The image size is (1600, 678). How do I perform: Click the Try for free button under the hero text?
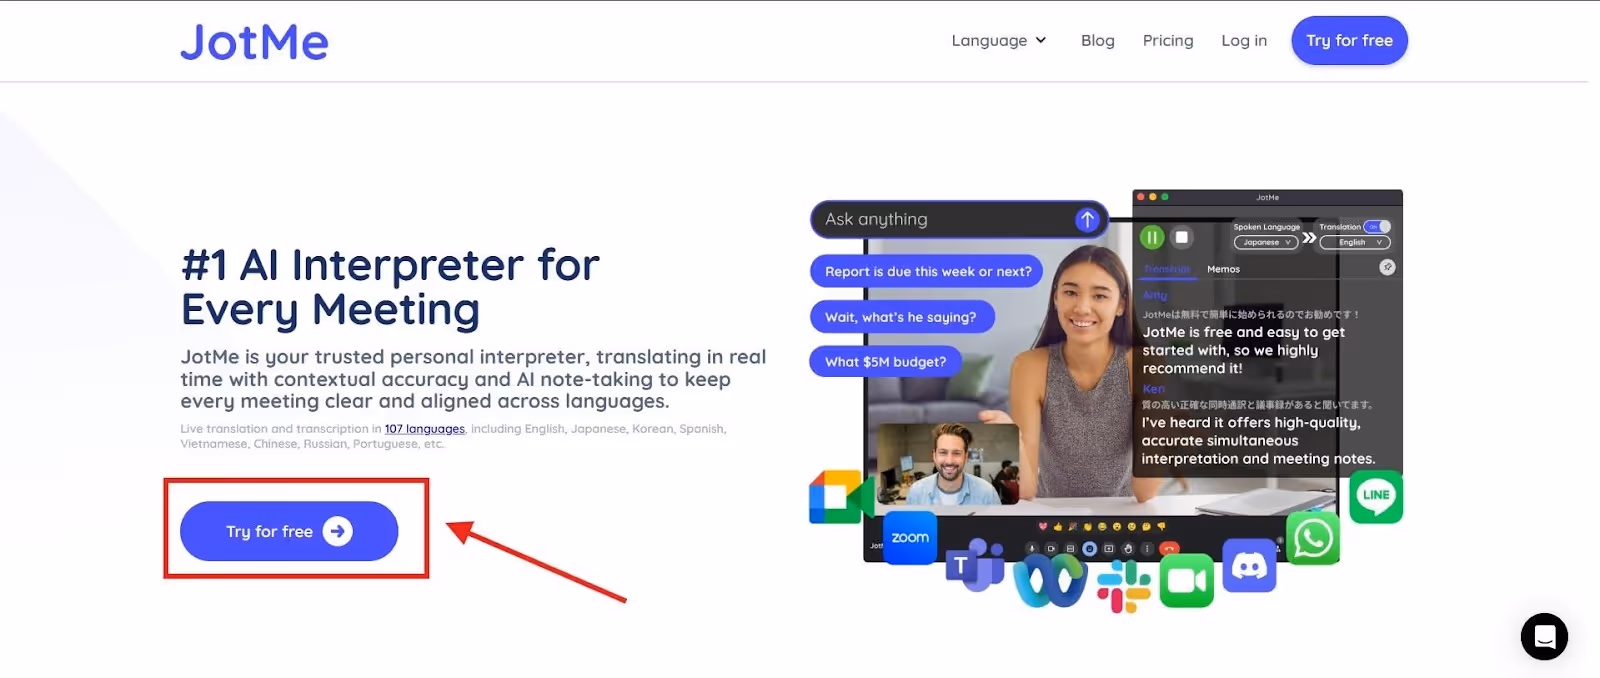click(289, 531)
